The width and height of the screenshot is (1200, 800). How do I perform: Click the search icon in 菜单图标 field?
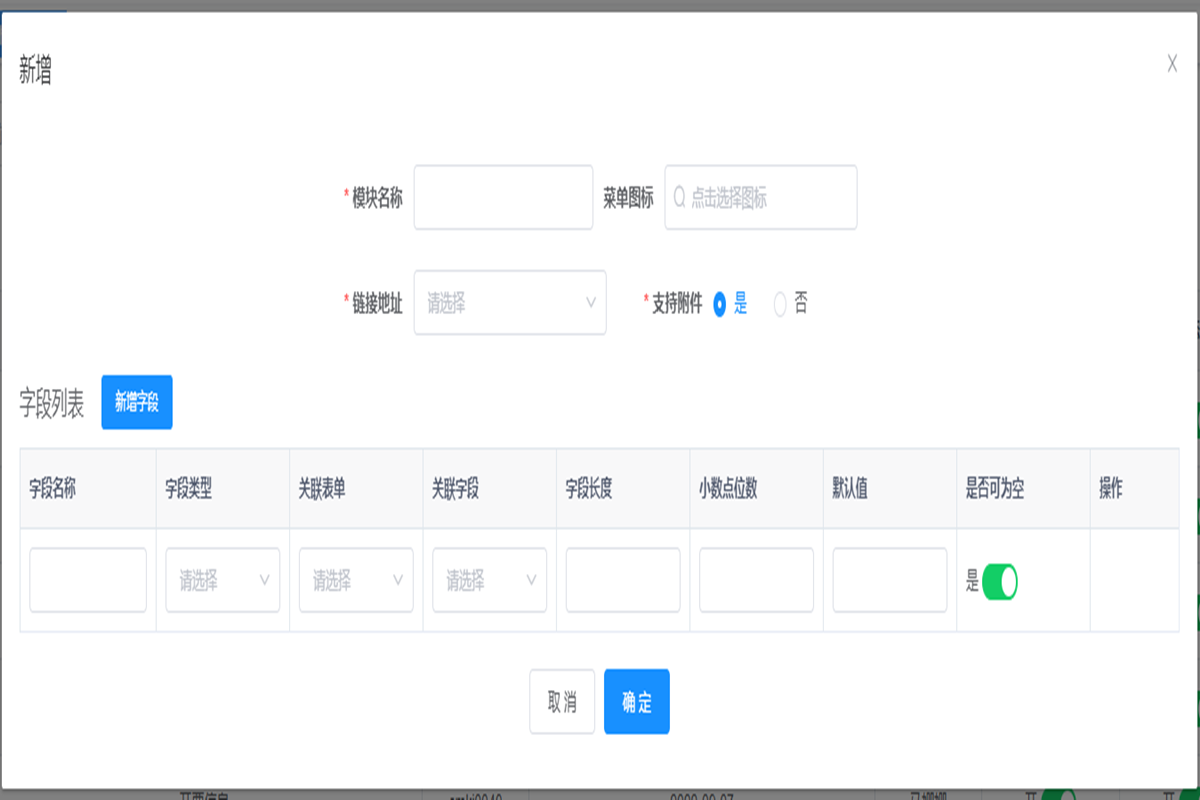[680, 198]
